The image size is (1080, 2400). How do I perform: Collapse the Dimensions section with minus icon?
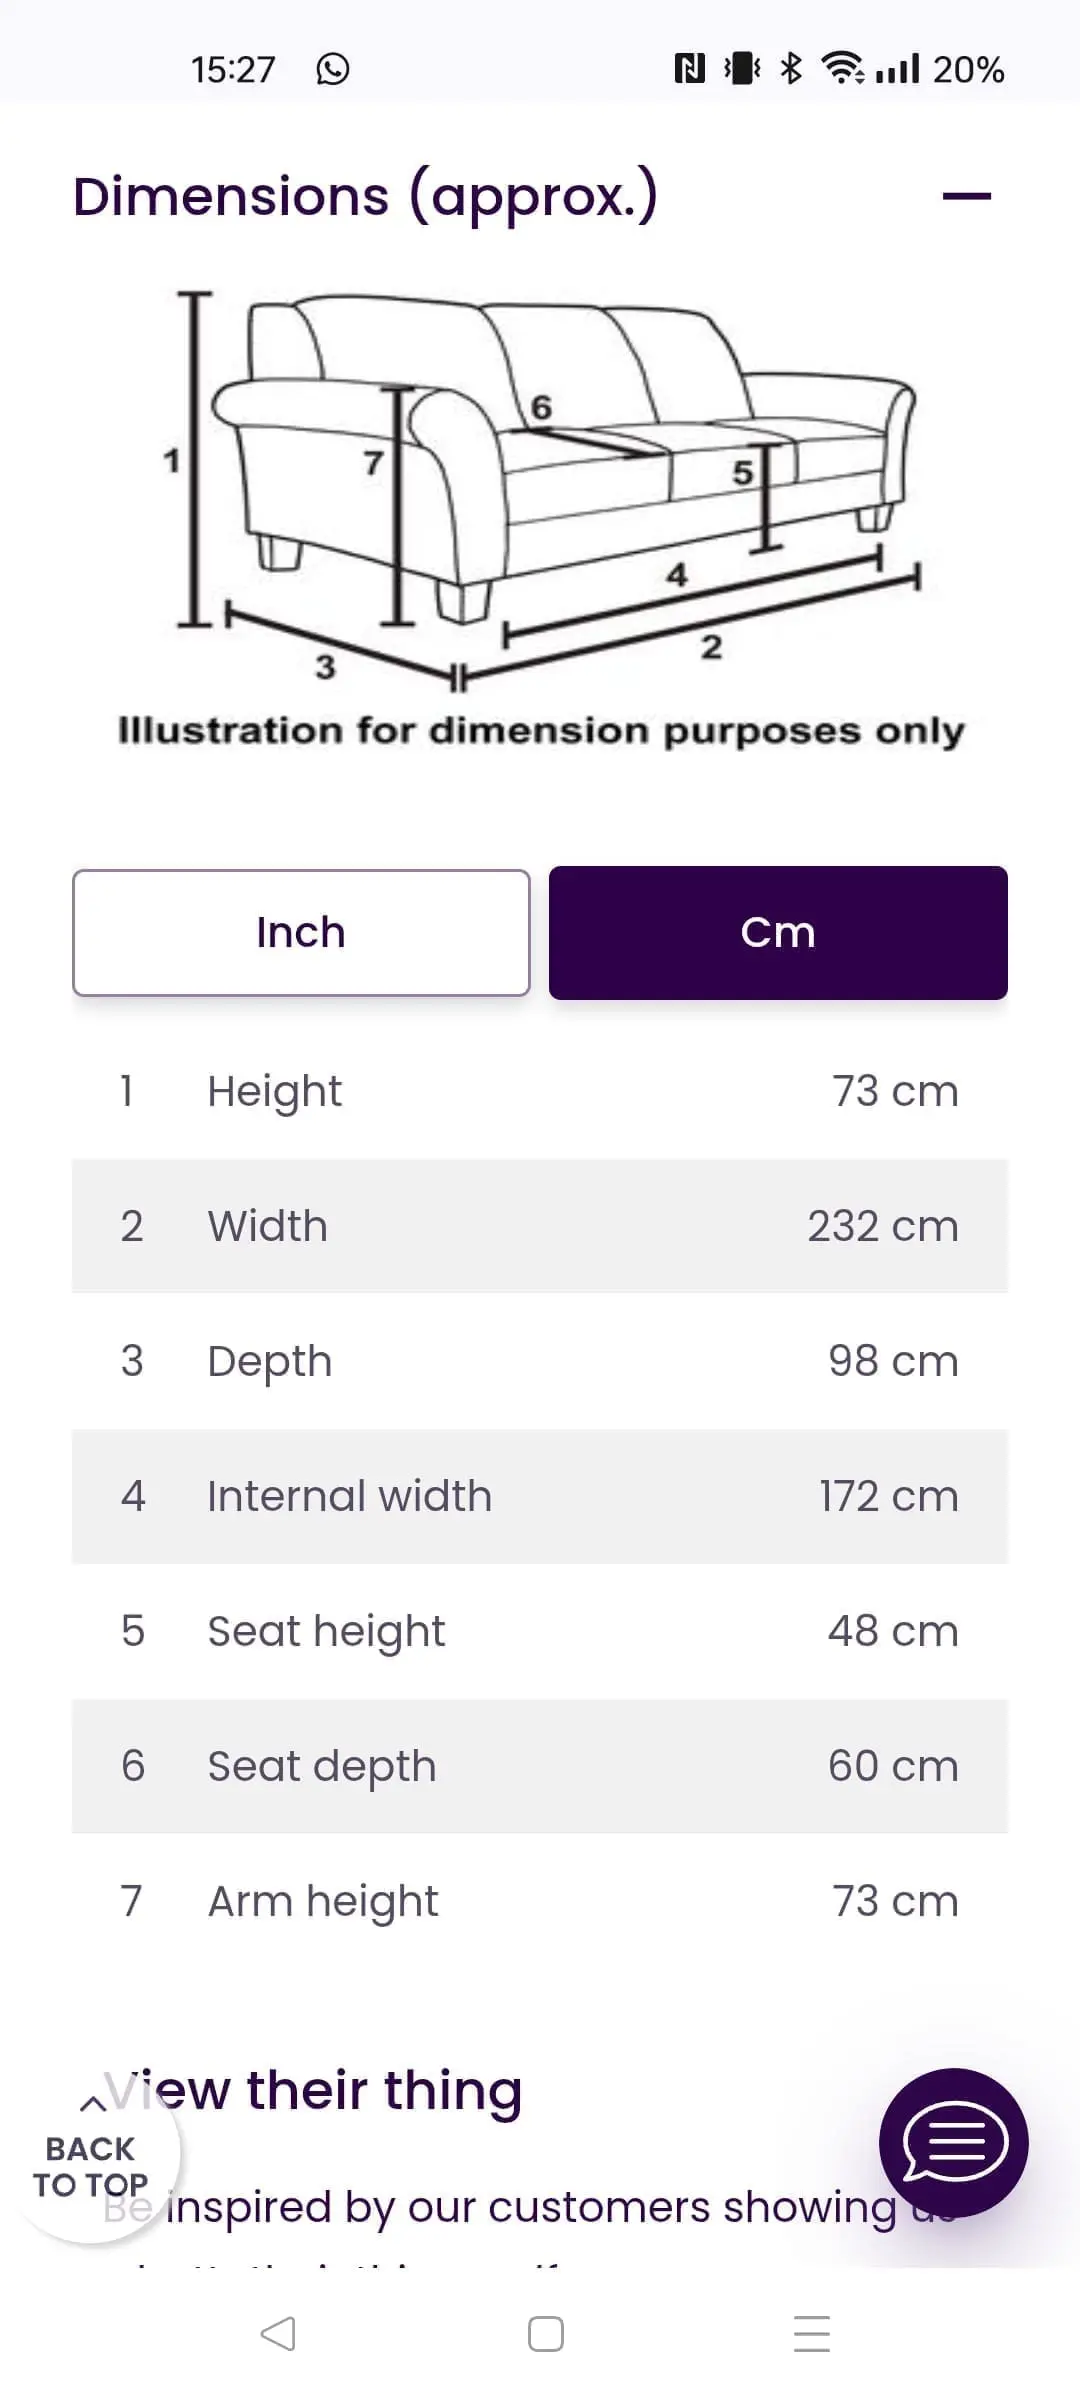(x=966, y=196)
